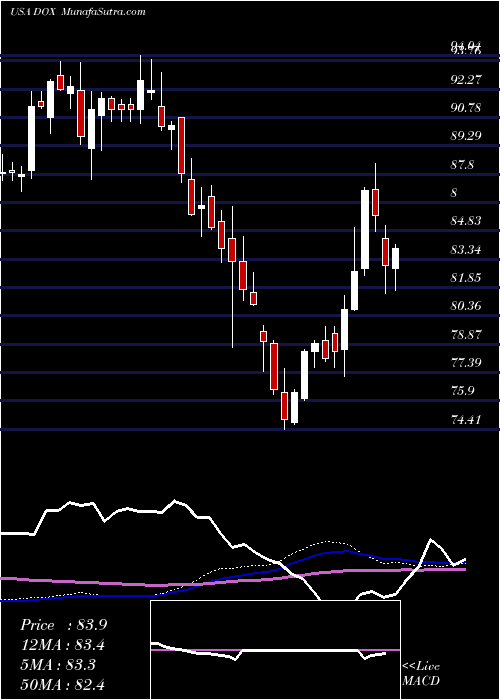Select the 83.34 price axis label

pos(466,250)
